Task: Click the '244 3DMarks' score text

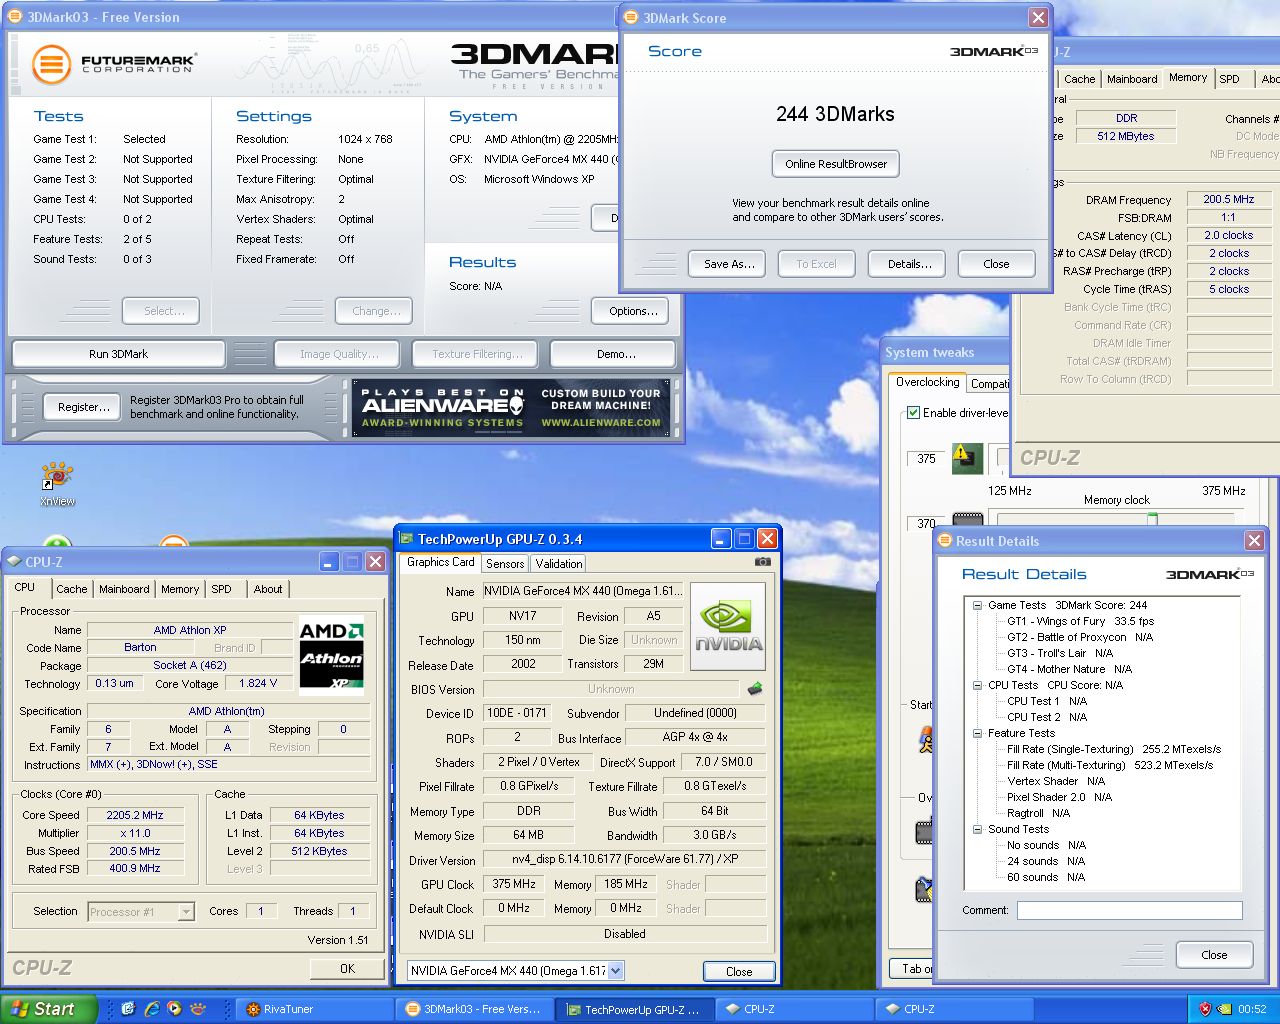Action: [835, 114]
